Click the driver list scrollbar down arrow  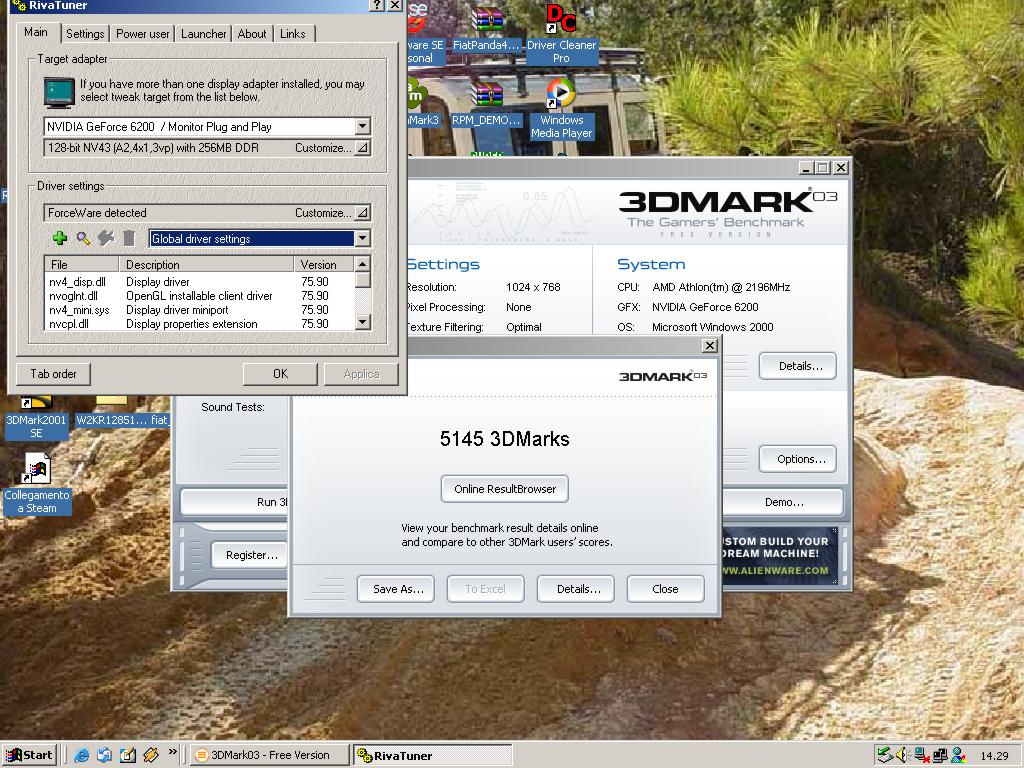362,322
